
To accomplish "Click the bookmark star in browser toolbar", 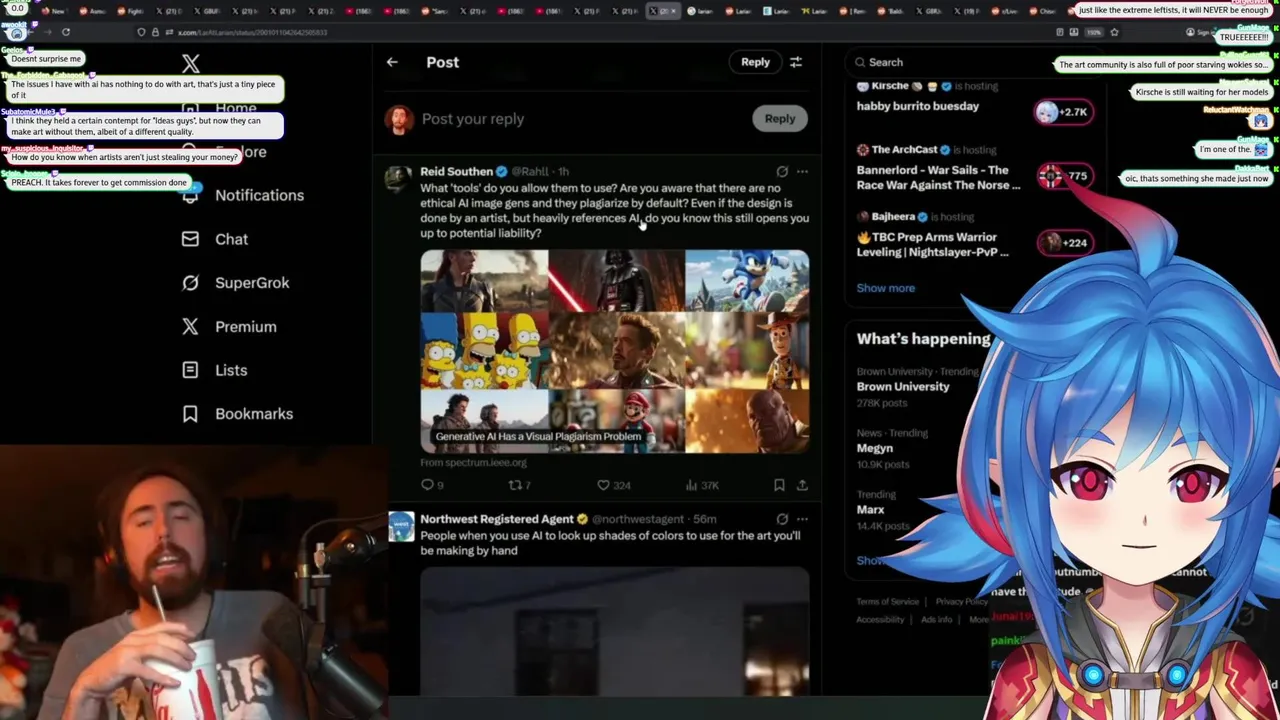I will pos(1114,32).
